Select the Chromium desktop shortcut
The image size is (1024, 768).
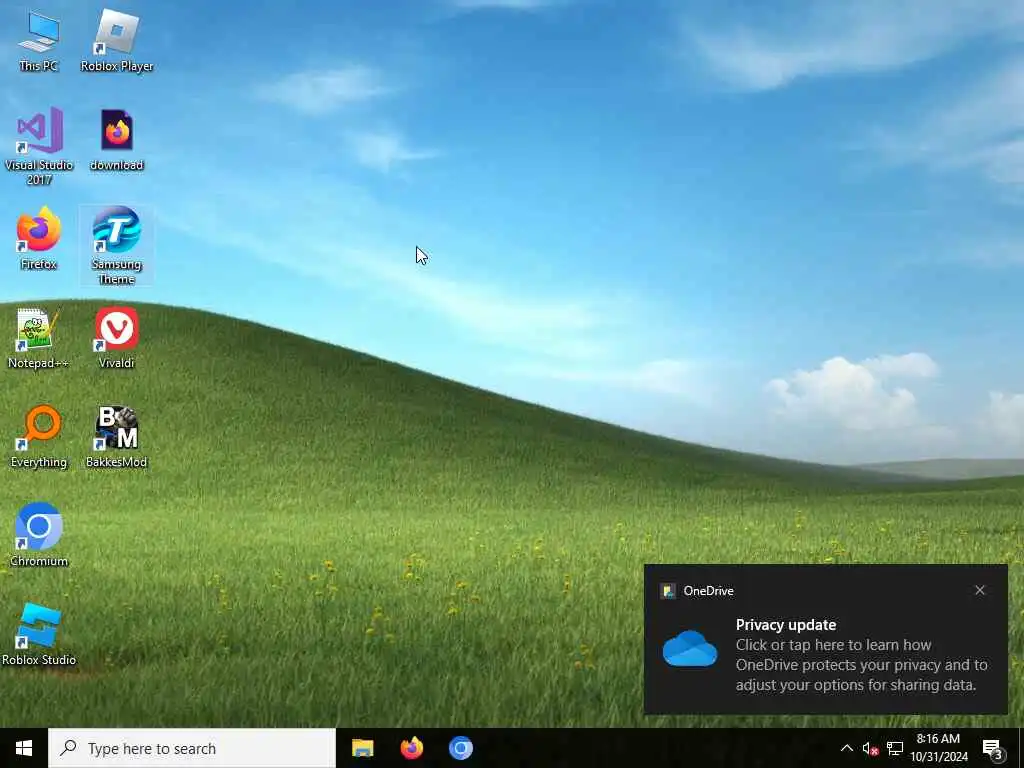pos(39,536)
